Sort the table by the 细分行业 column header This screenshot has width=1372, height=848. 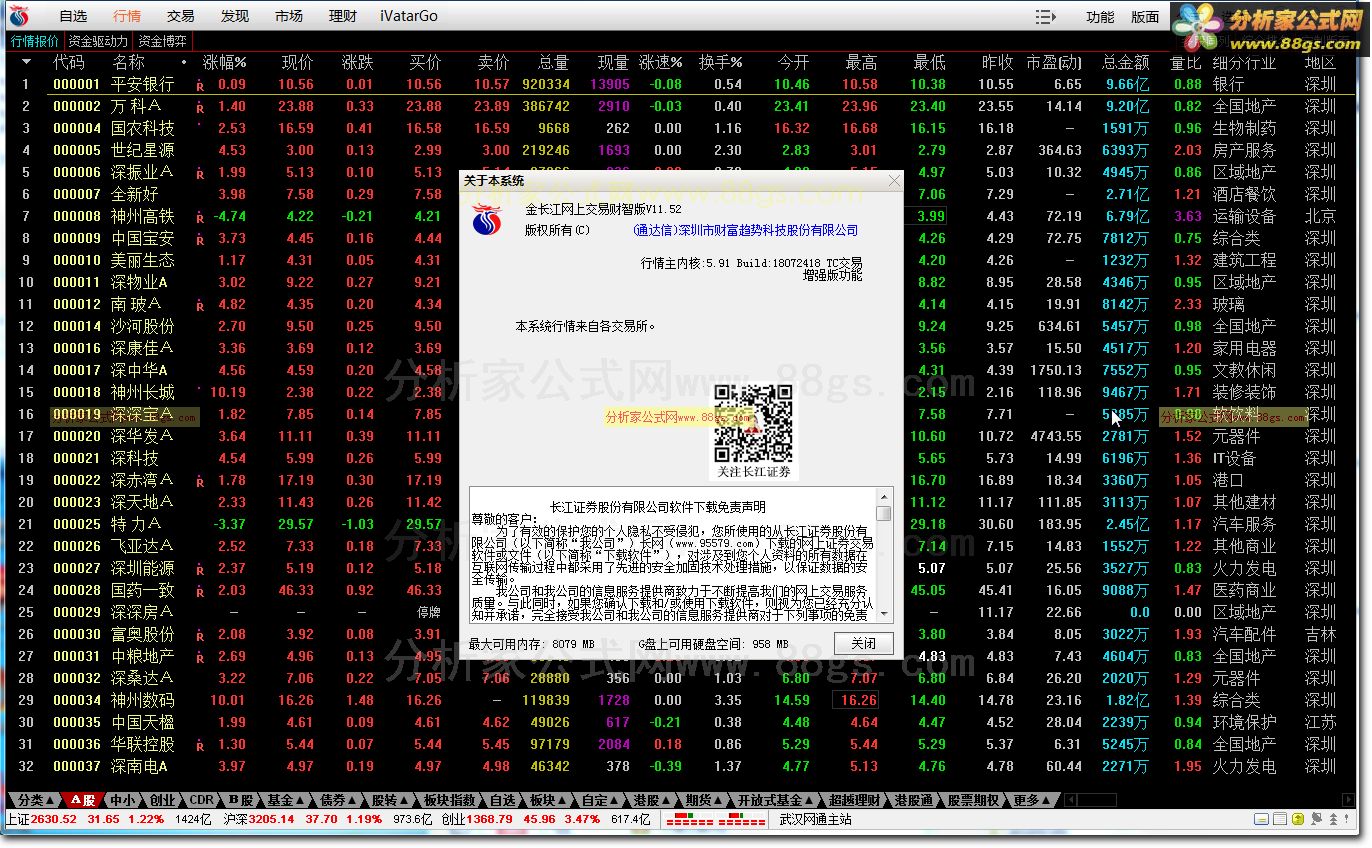coord(1244,62)
